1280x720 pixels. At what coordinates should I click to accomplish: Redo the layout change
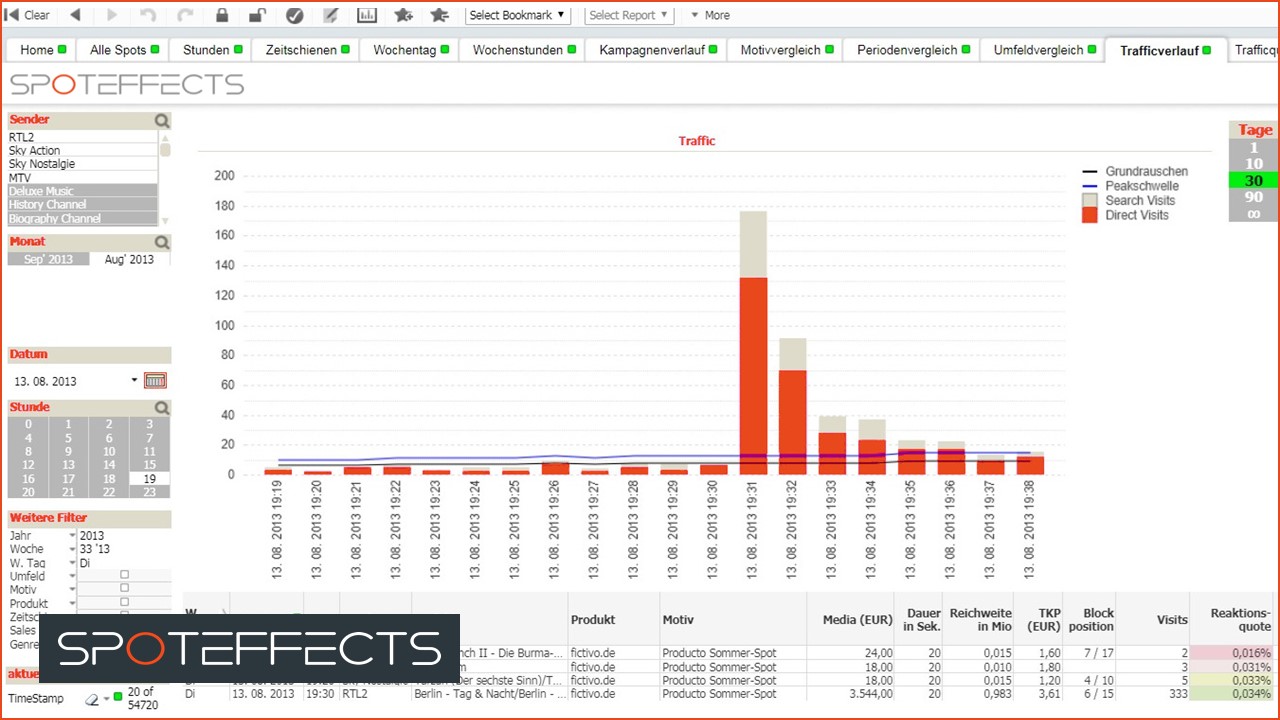pyautogui.click(x=185, y=15)
